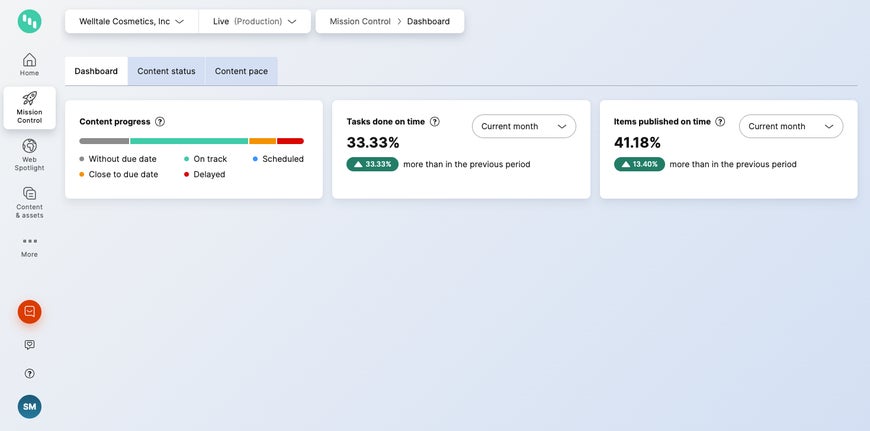Click the green On track progress segment
Screen dimensions: 870x431
pyautogui.click(x=189, y=141)
